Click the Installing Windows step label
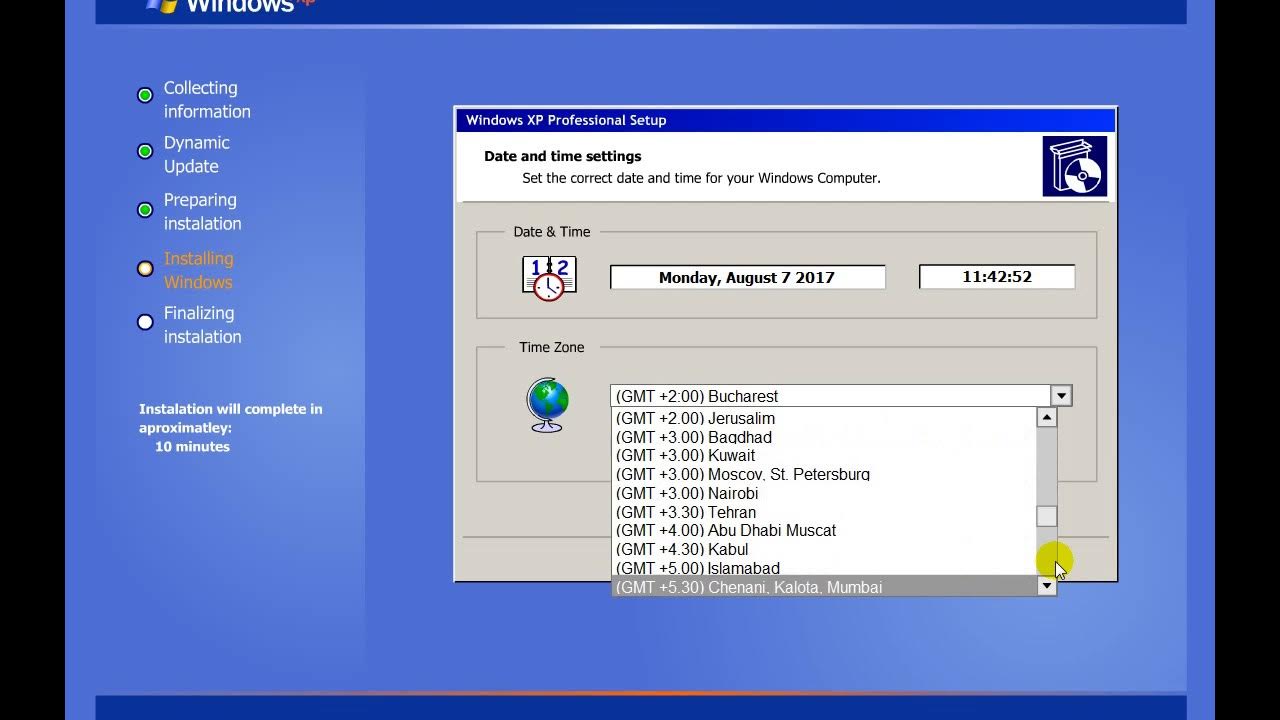The height and width of the screenshot is (720, 1280). 198,270
